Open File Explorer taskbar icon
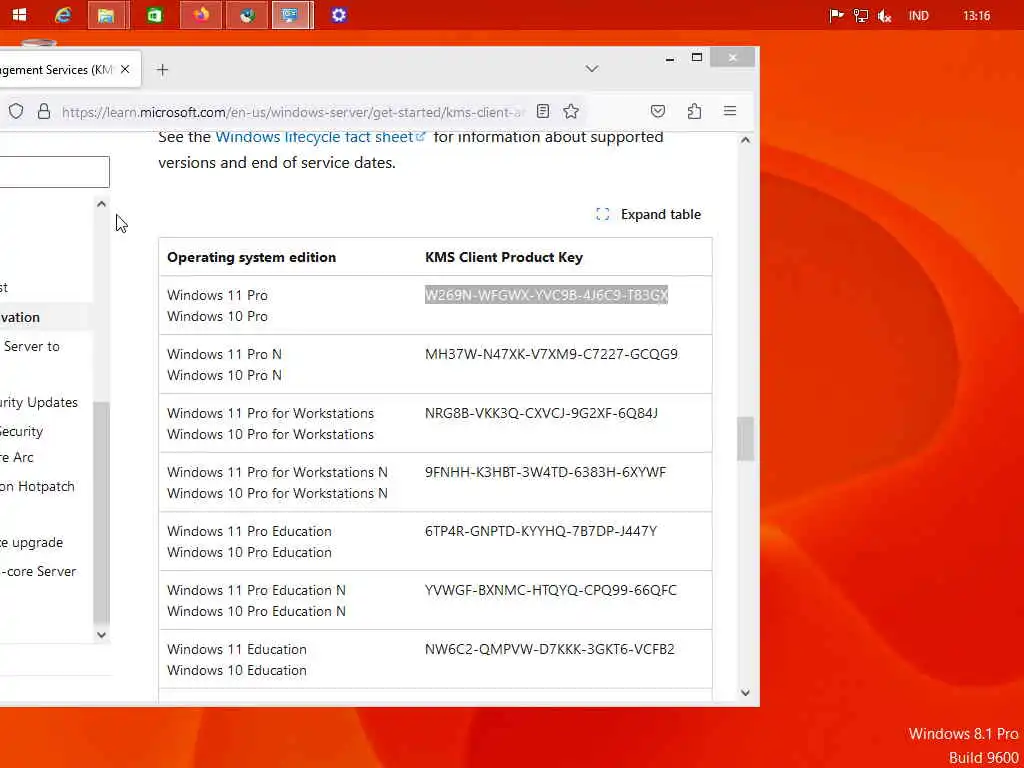The height and width of the screenshot is (768, 1024). [106, 15]
